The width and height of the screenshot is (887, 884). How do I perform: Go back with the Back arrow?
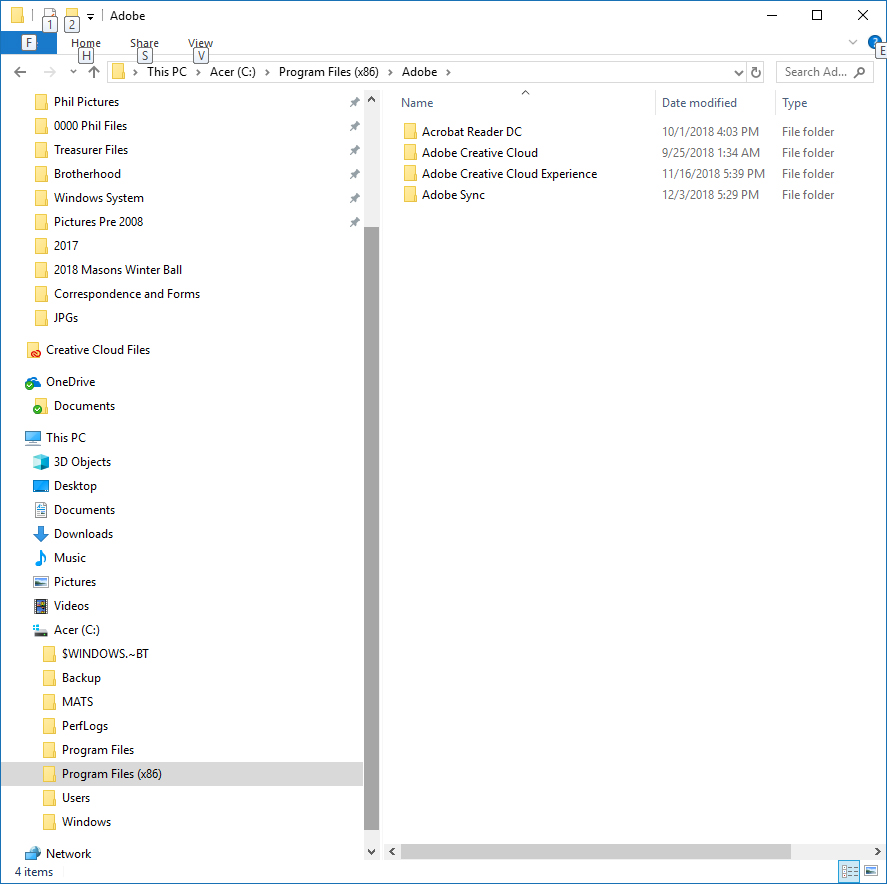20,72
